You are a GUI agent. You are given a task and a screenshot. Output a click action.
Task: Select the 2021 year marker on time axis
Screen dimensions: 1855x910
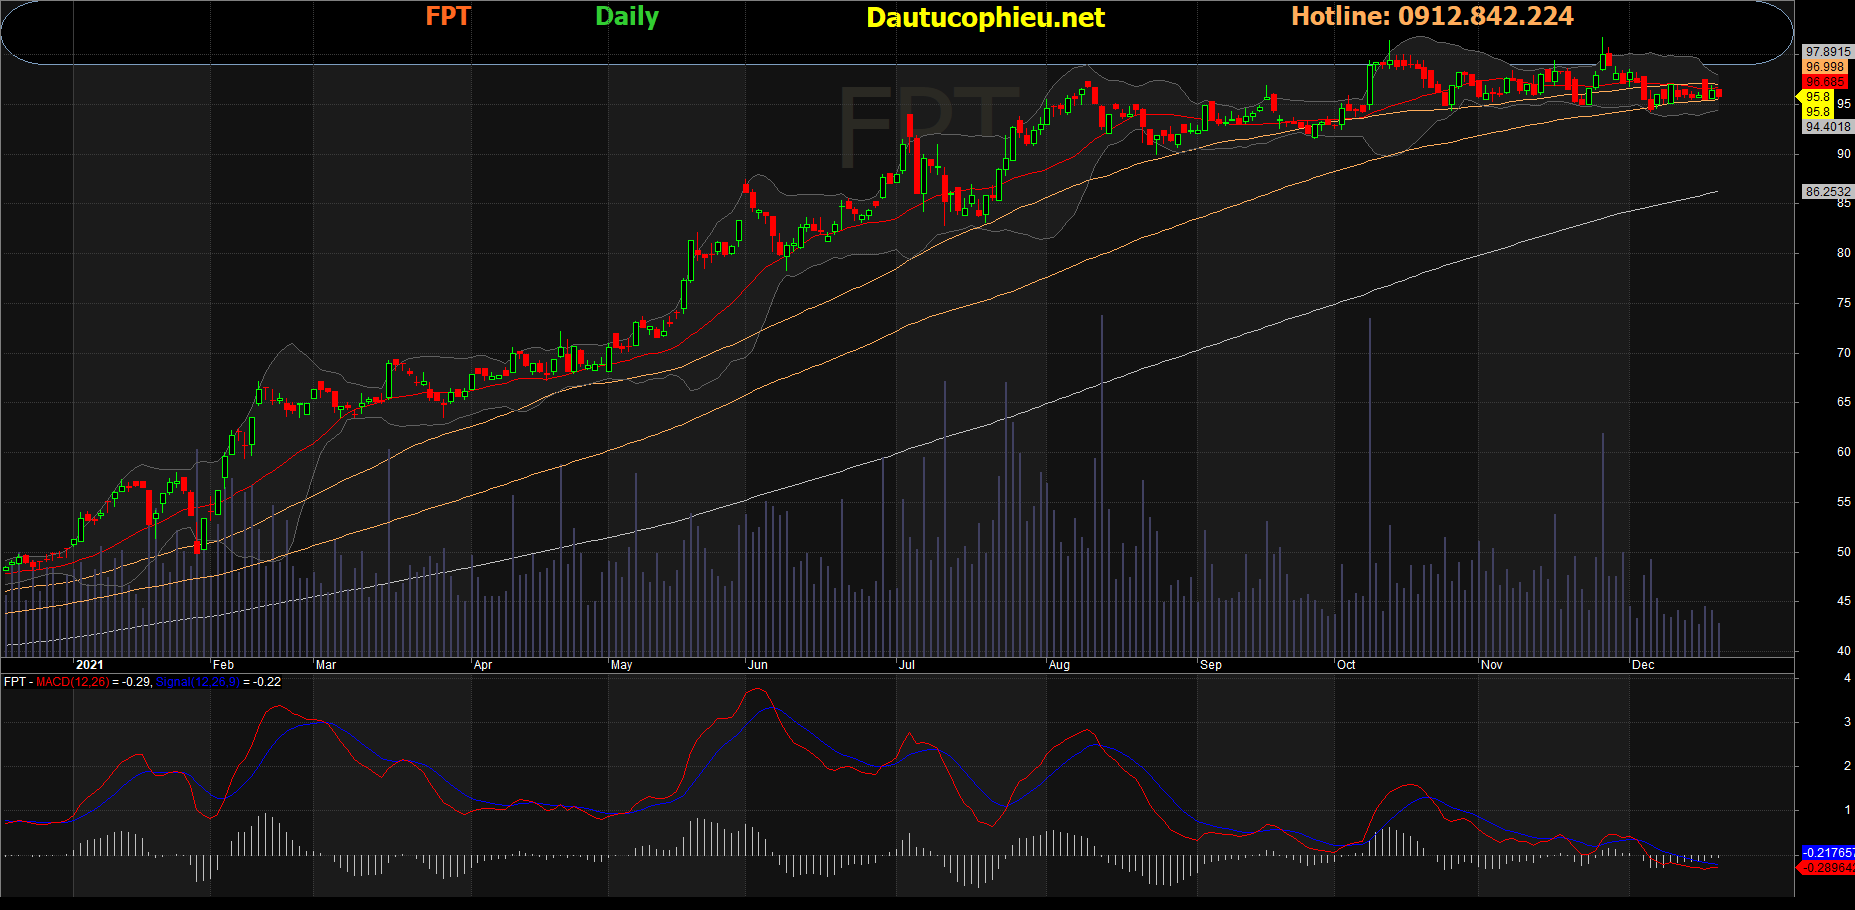[89, 665]
